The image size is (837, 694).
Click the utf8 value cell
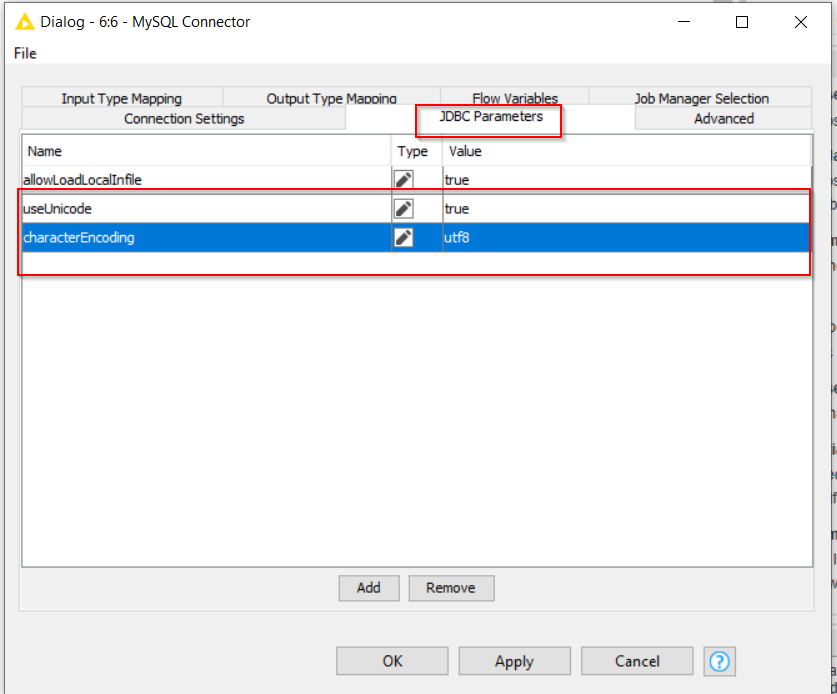click(x=625, y=238)
